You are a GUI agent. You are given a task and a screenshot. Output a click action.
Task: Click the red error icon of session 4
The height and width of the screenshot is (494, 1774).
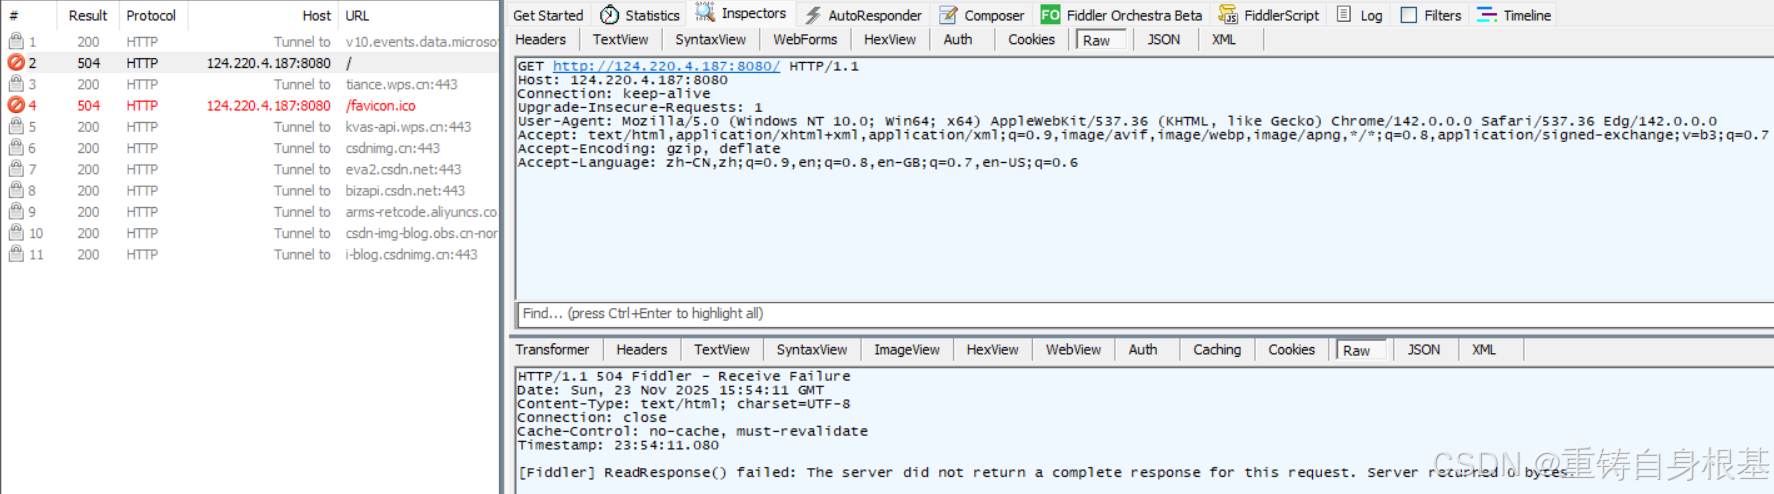point(16,105)
